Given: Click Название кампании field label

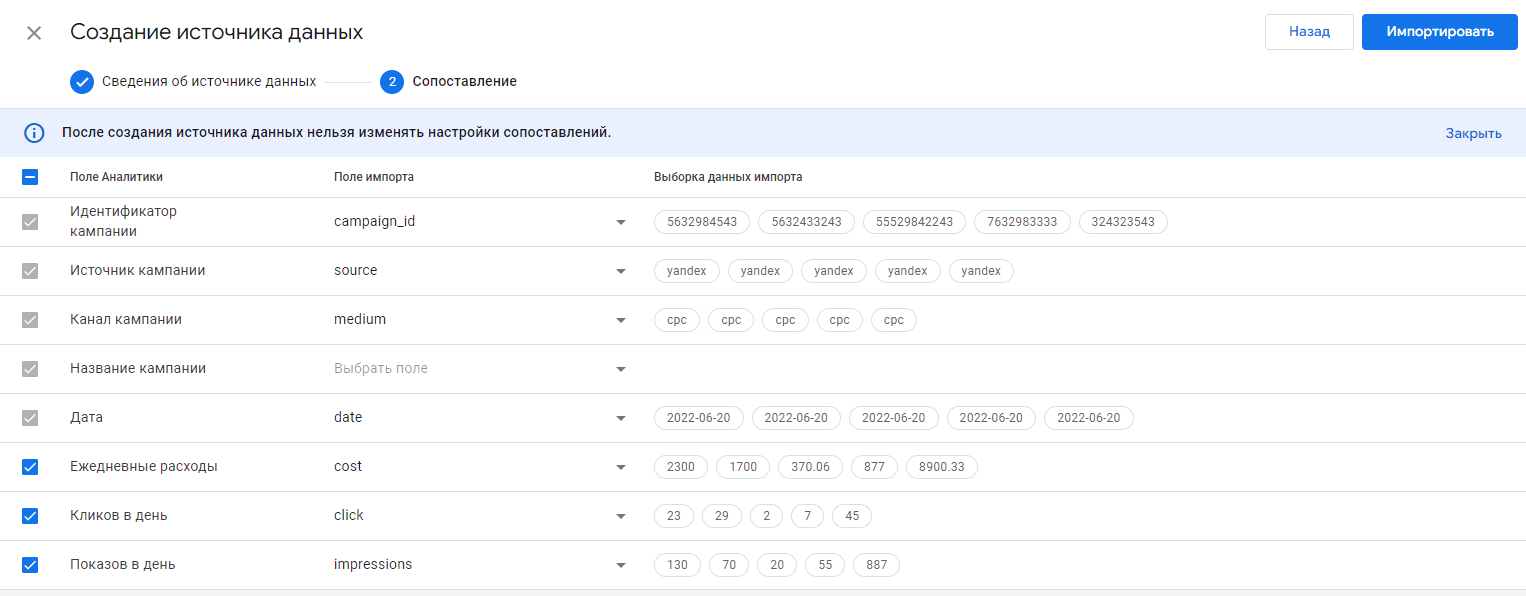Looking at the screenshot, I should point(138,369).
